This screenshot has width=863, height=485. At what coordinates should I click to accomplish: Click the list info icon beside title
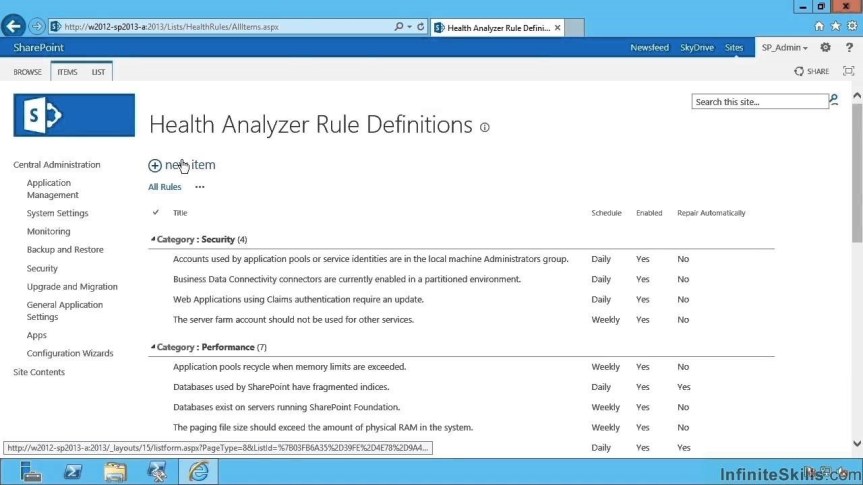click(484, 127)
